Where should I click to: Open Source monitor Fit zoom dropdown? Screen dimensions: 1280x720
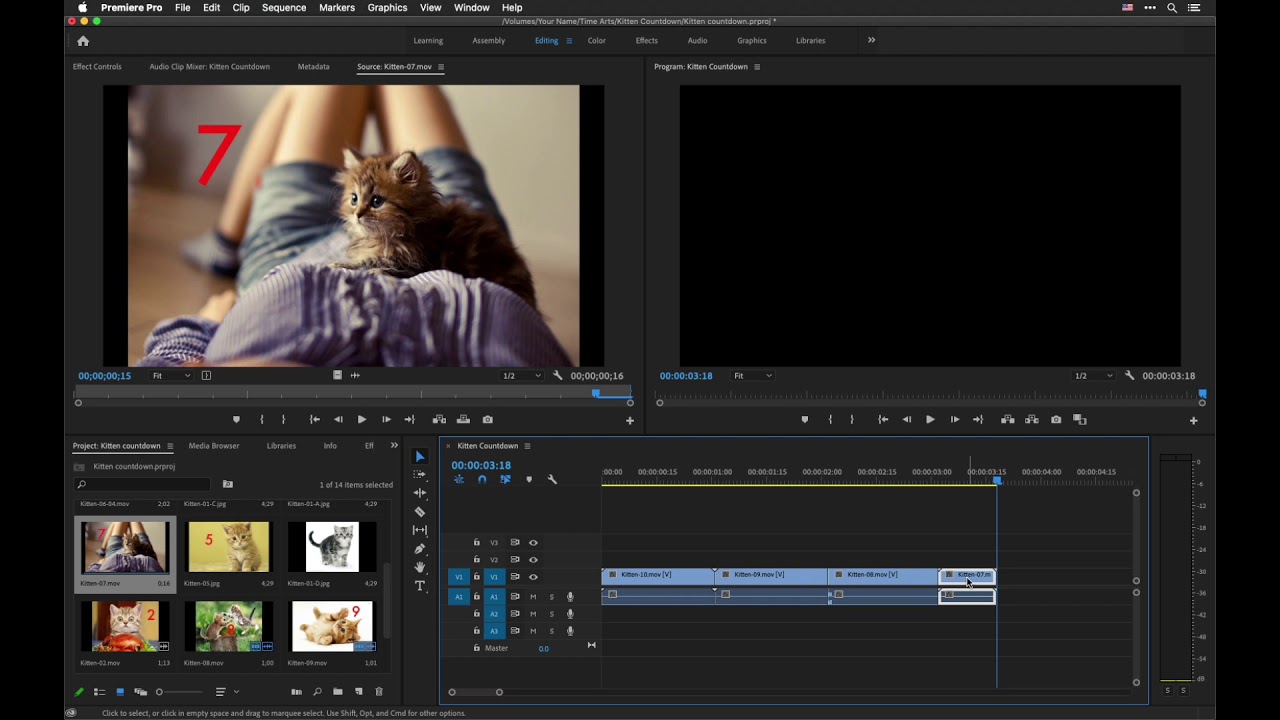171,375
